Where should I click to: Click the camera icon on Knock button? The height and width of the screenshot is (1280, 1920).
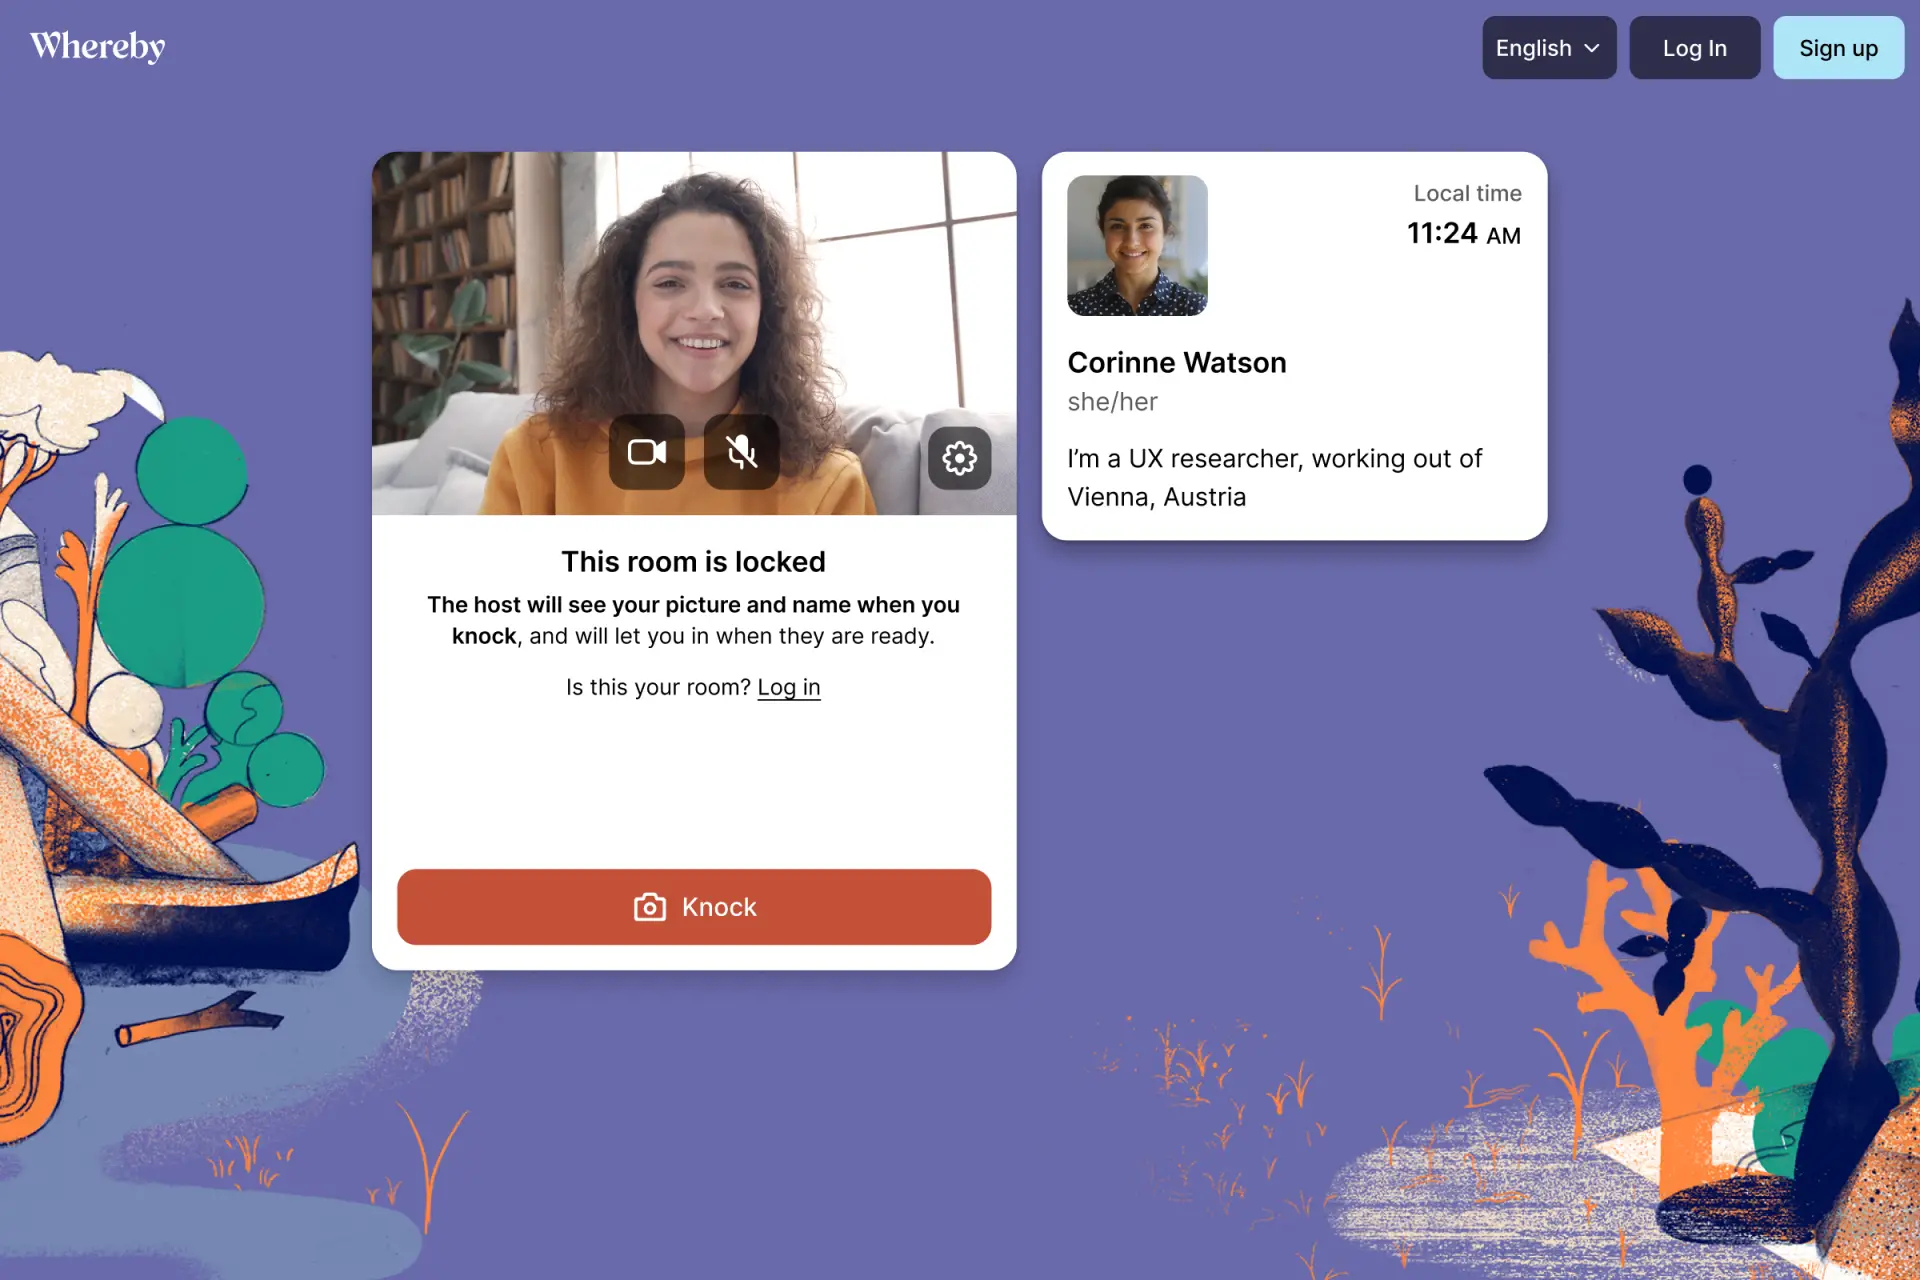[x=650, y=907]
